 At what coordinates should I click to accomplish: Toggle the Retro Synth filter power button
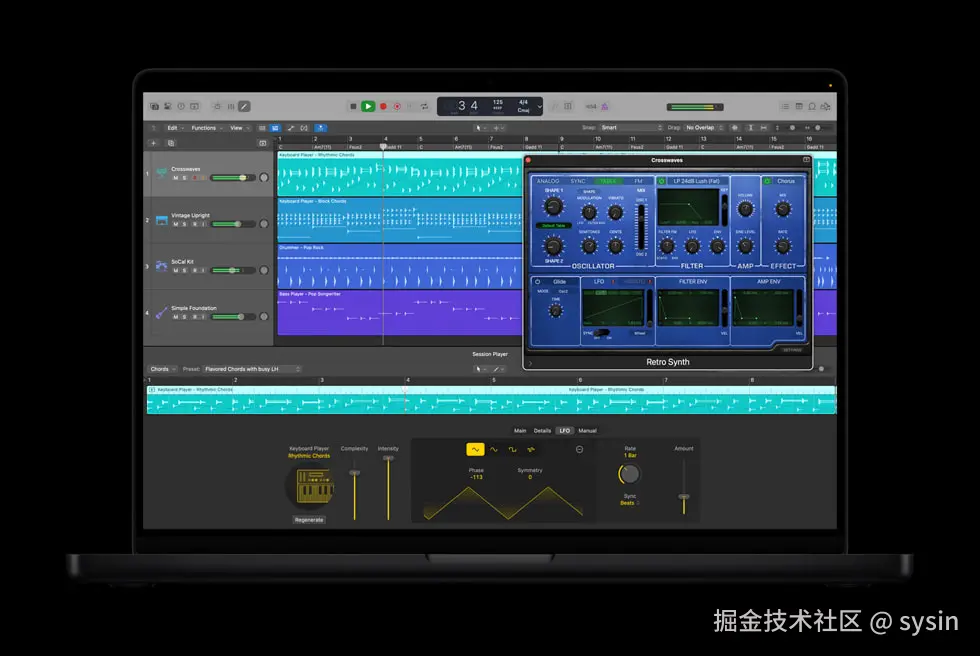point(662,181)
